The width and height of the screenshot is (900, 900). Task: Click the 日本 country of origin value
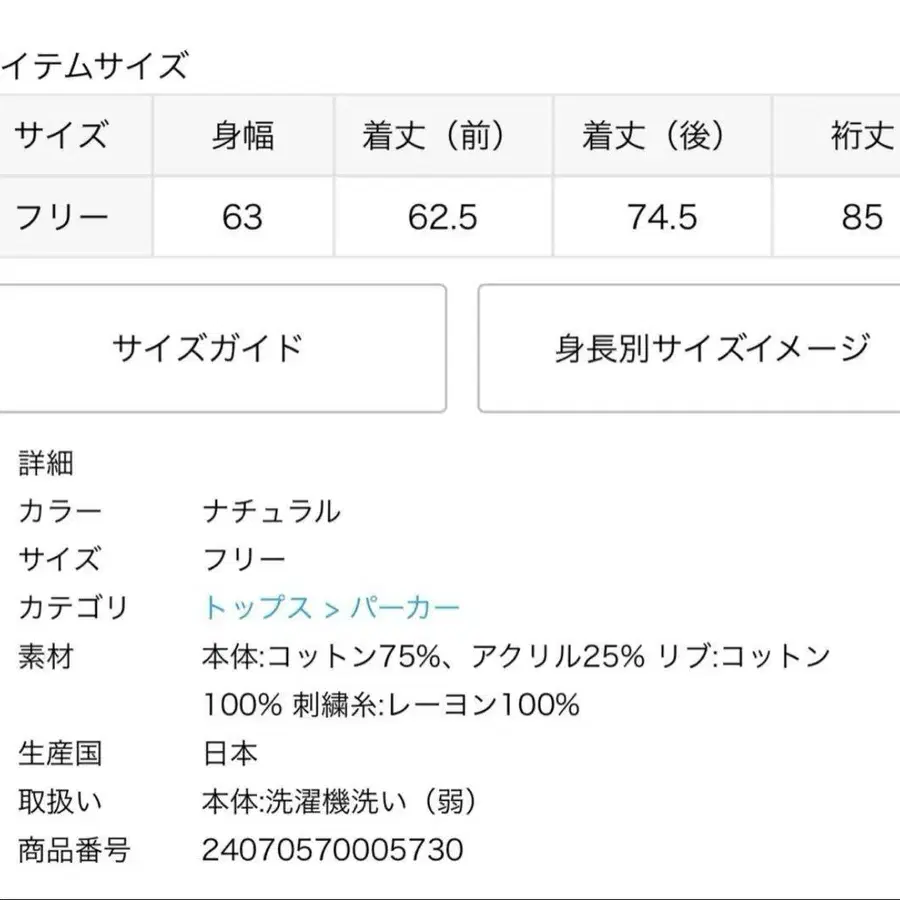pyautogui.click(x=230, y=753)
